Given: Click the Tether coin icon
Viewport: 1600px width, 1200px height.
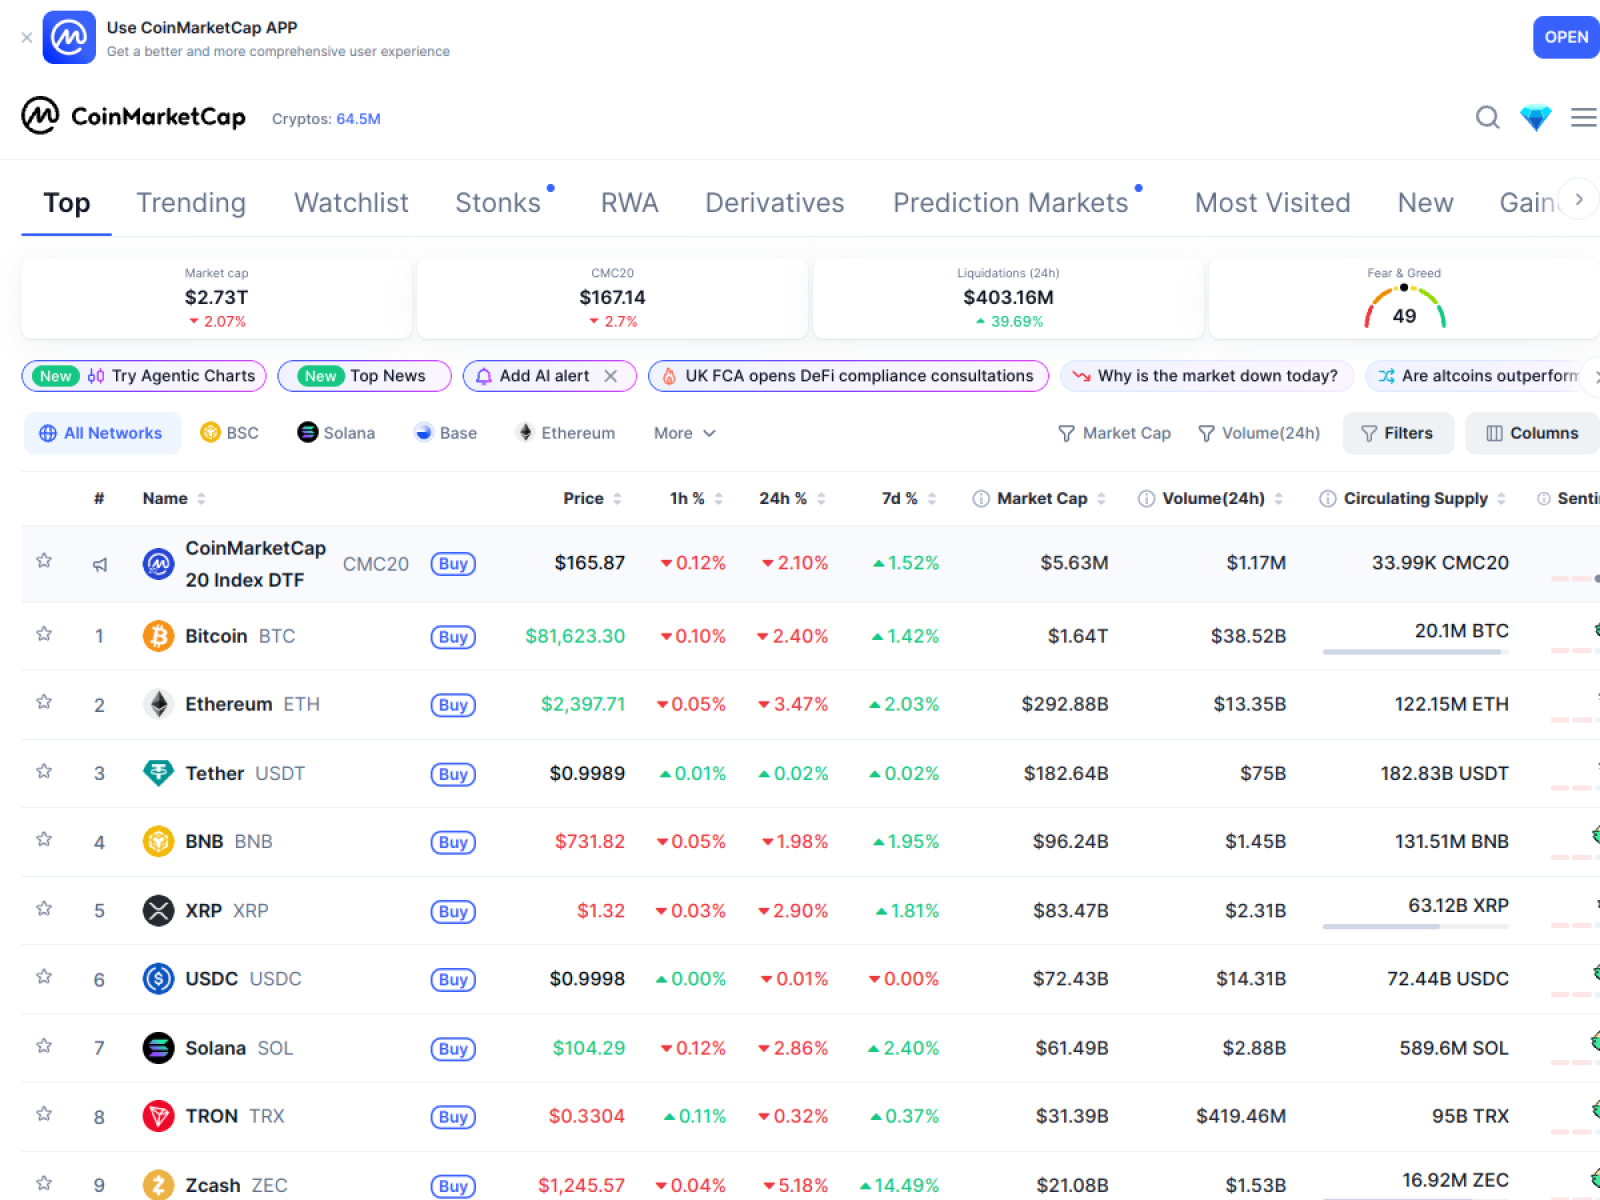Looking at the screenshot, I should click(158, 773).
